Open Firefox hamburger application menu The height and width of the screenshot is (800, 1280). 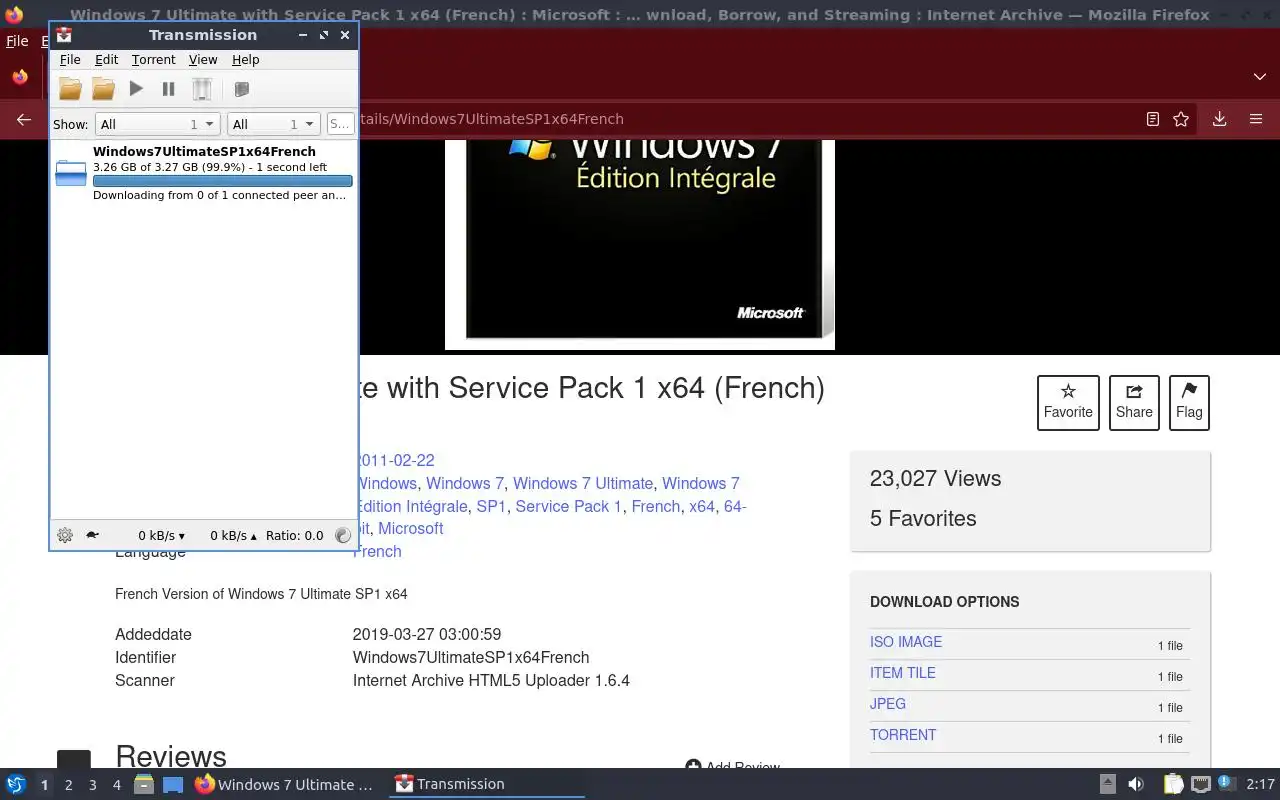(x=1256, y=119)
